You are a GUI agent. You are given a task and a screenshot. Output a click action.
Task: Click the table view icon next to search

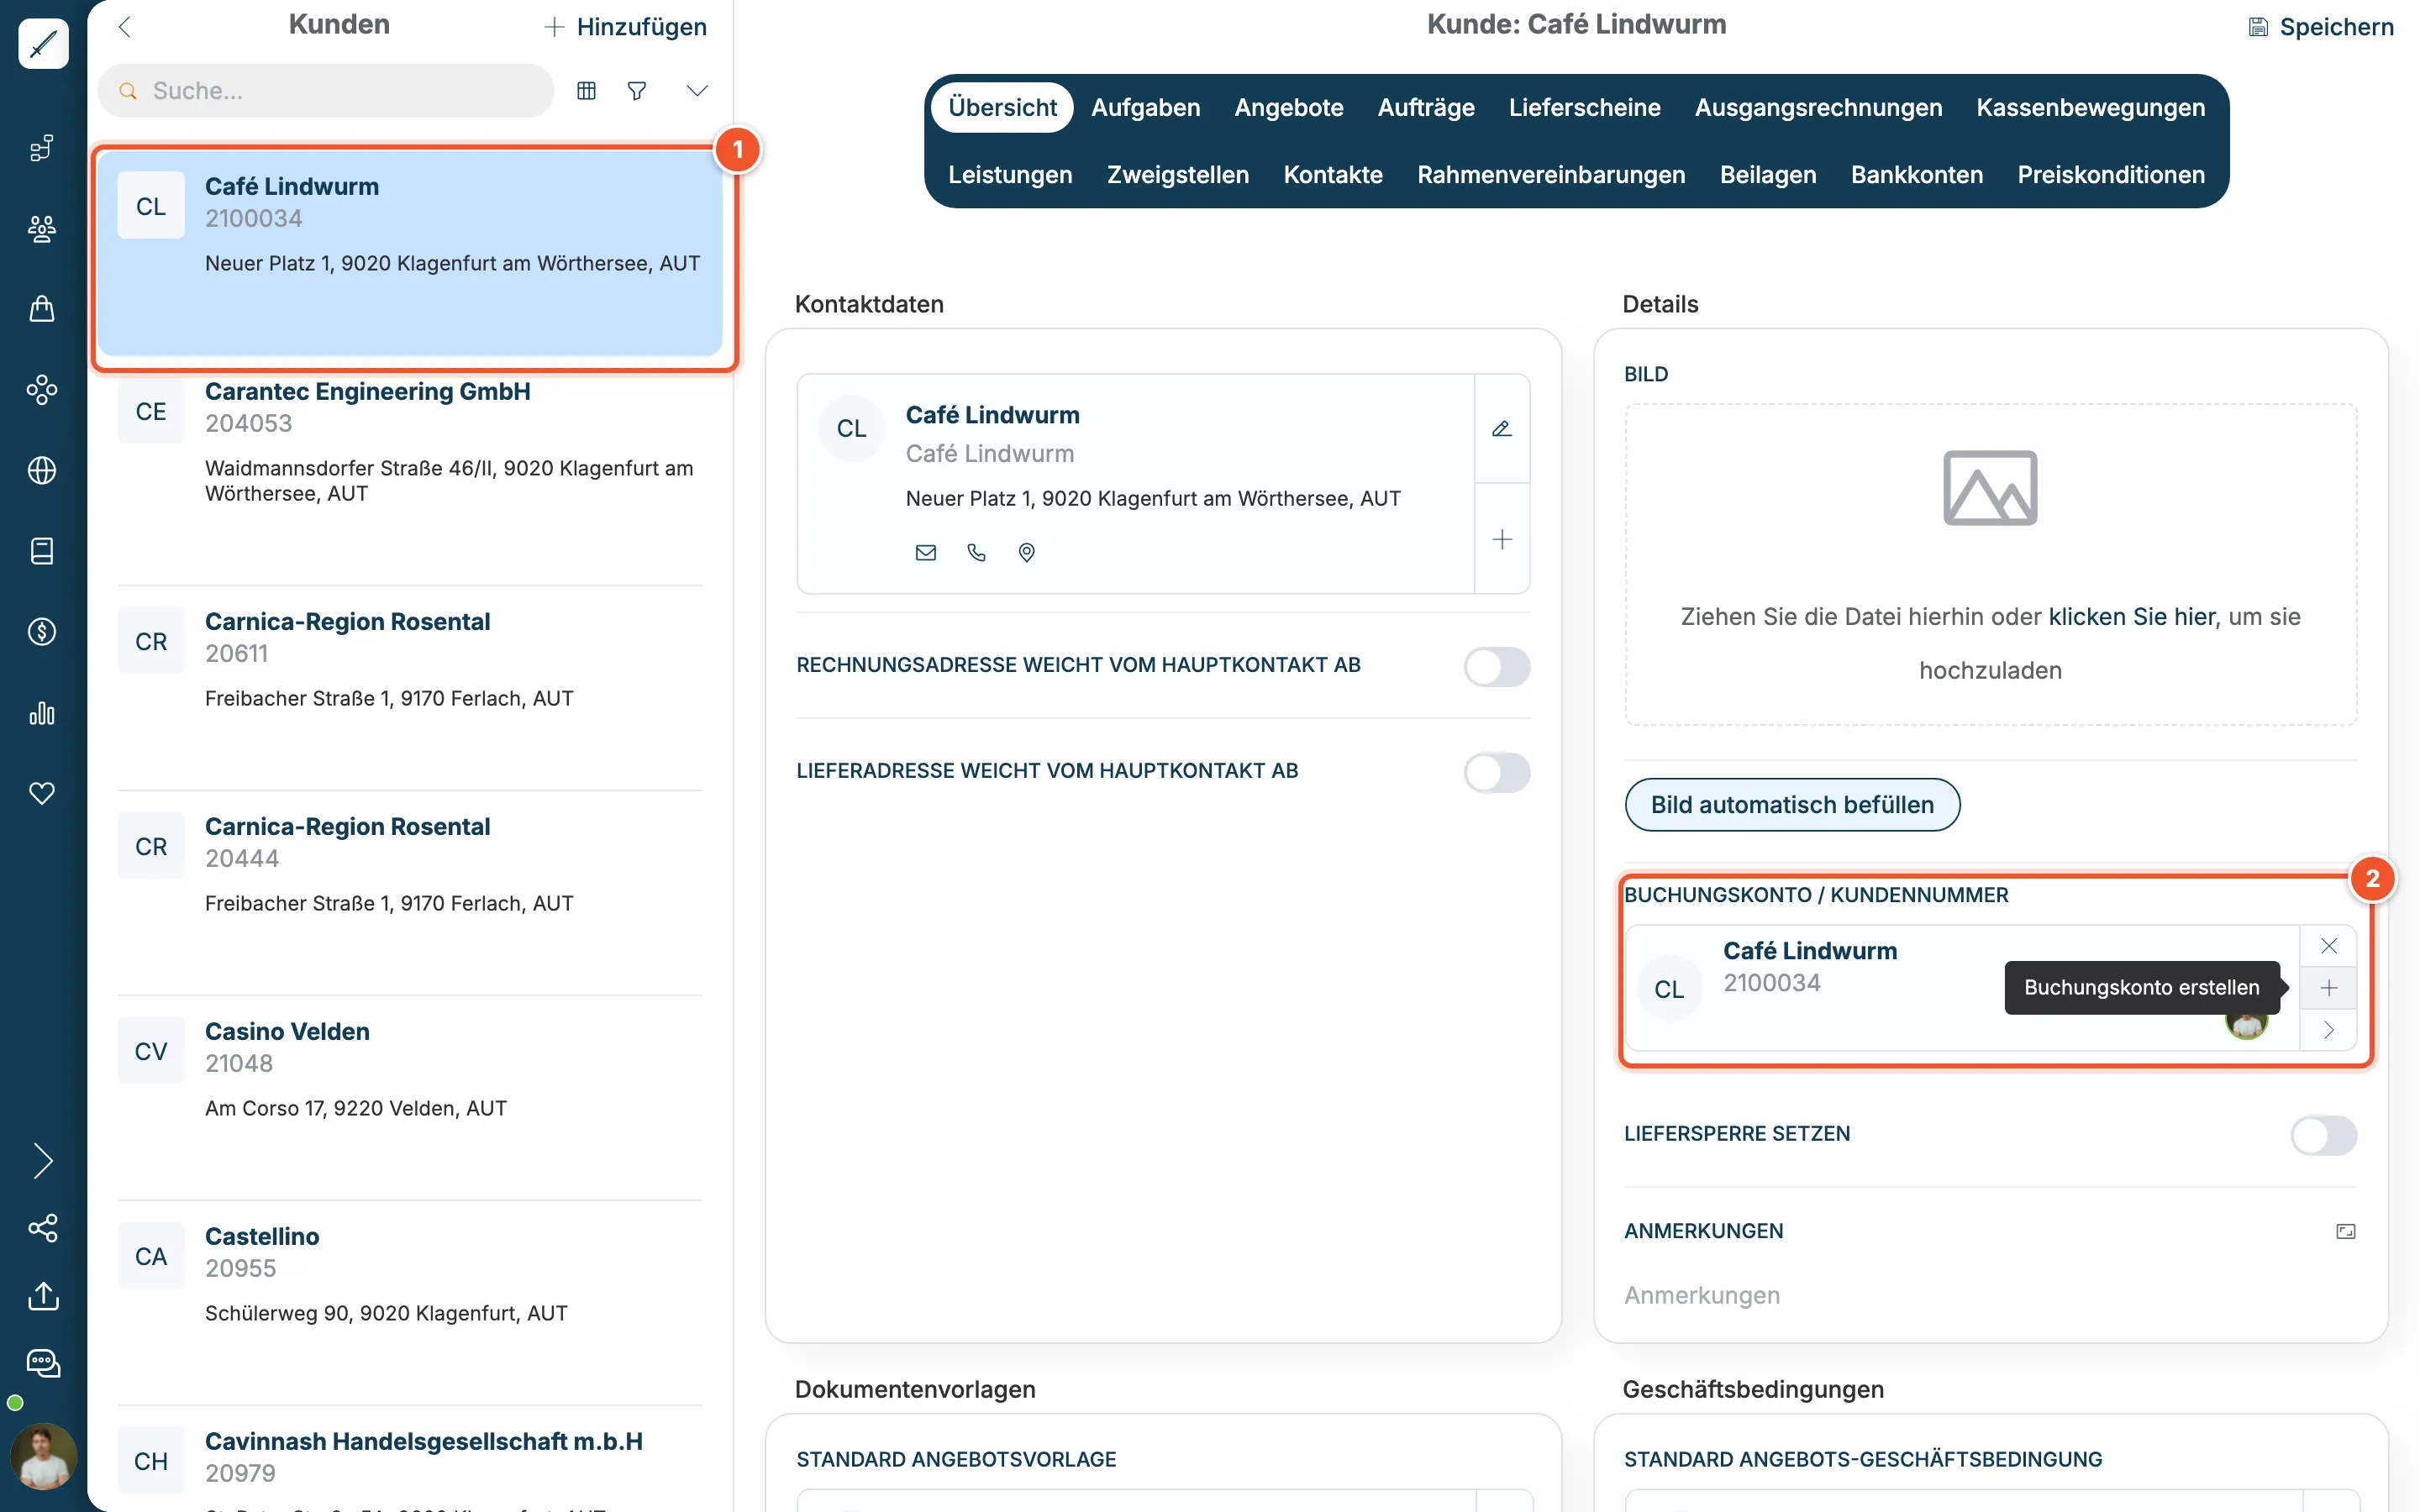587,91
